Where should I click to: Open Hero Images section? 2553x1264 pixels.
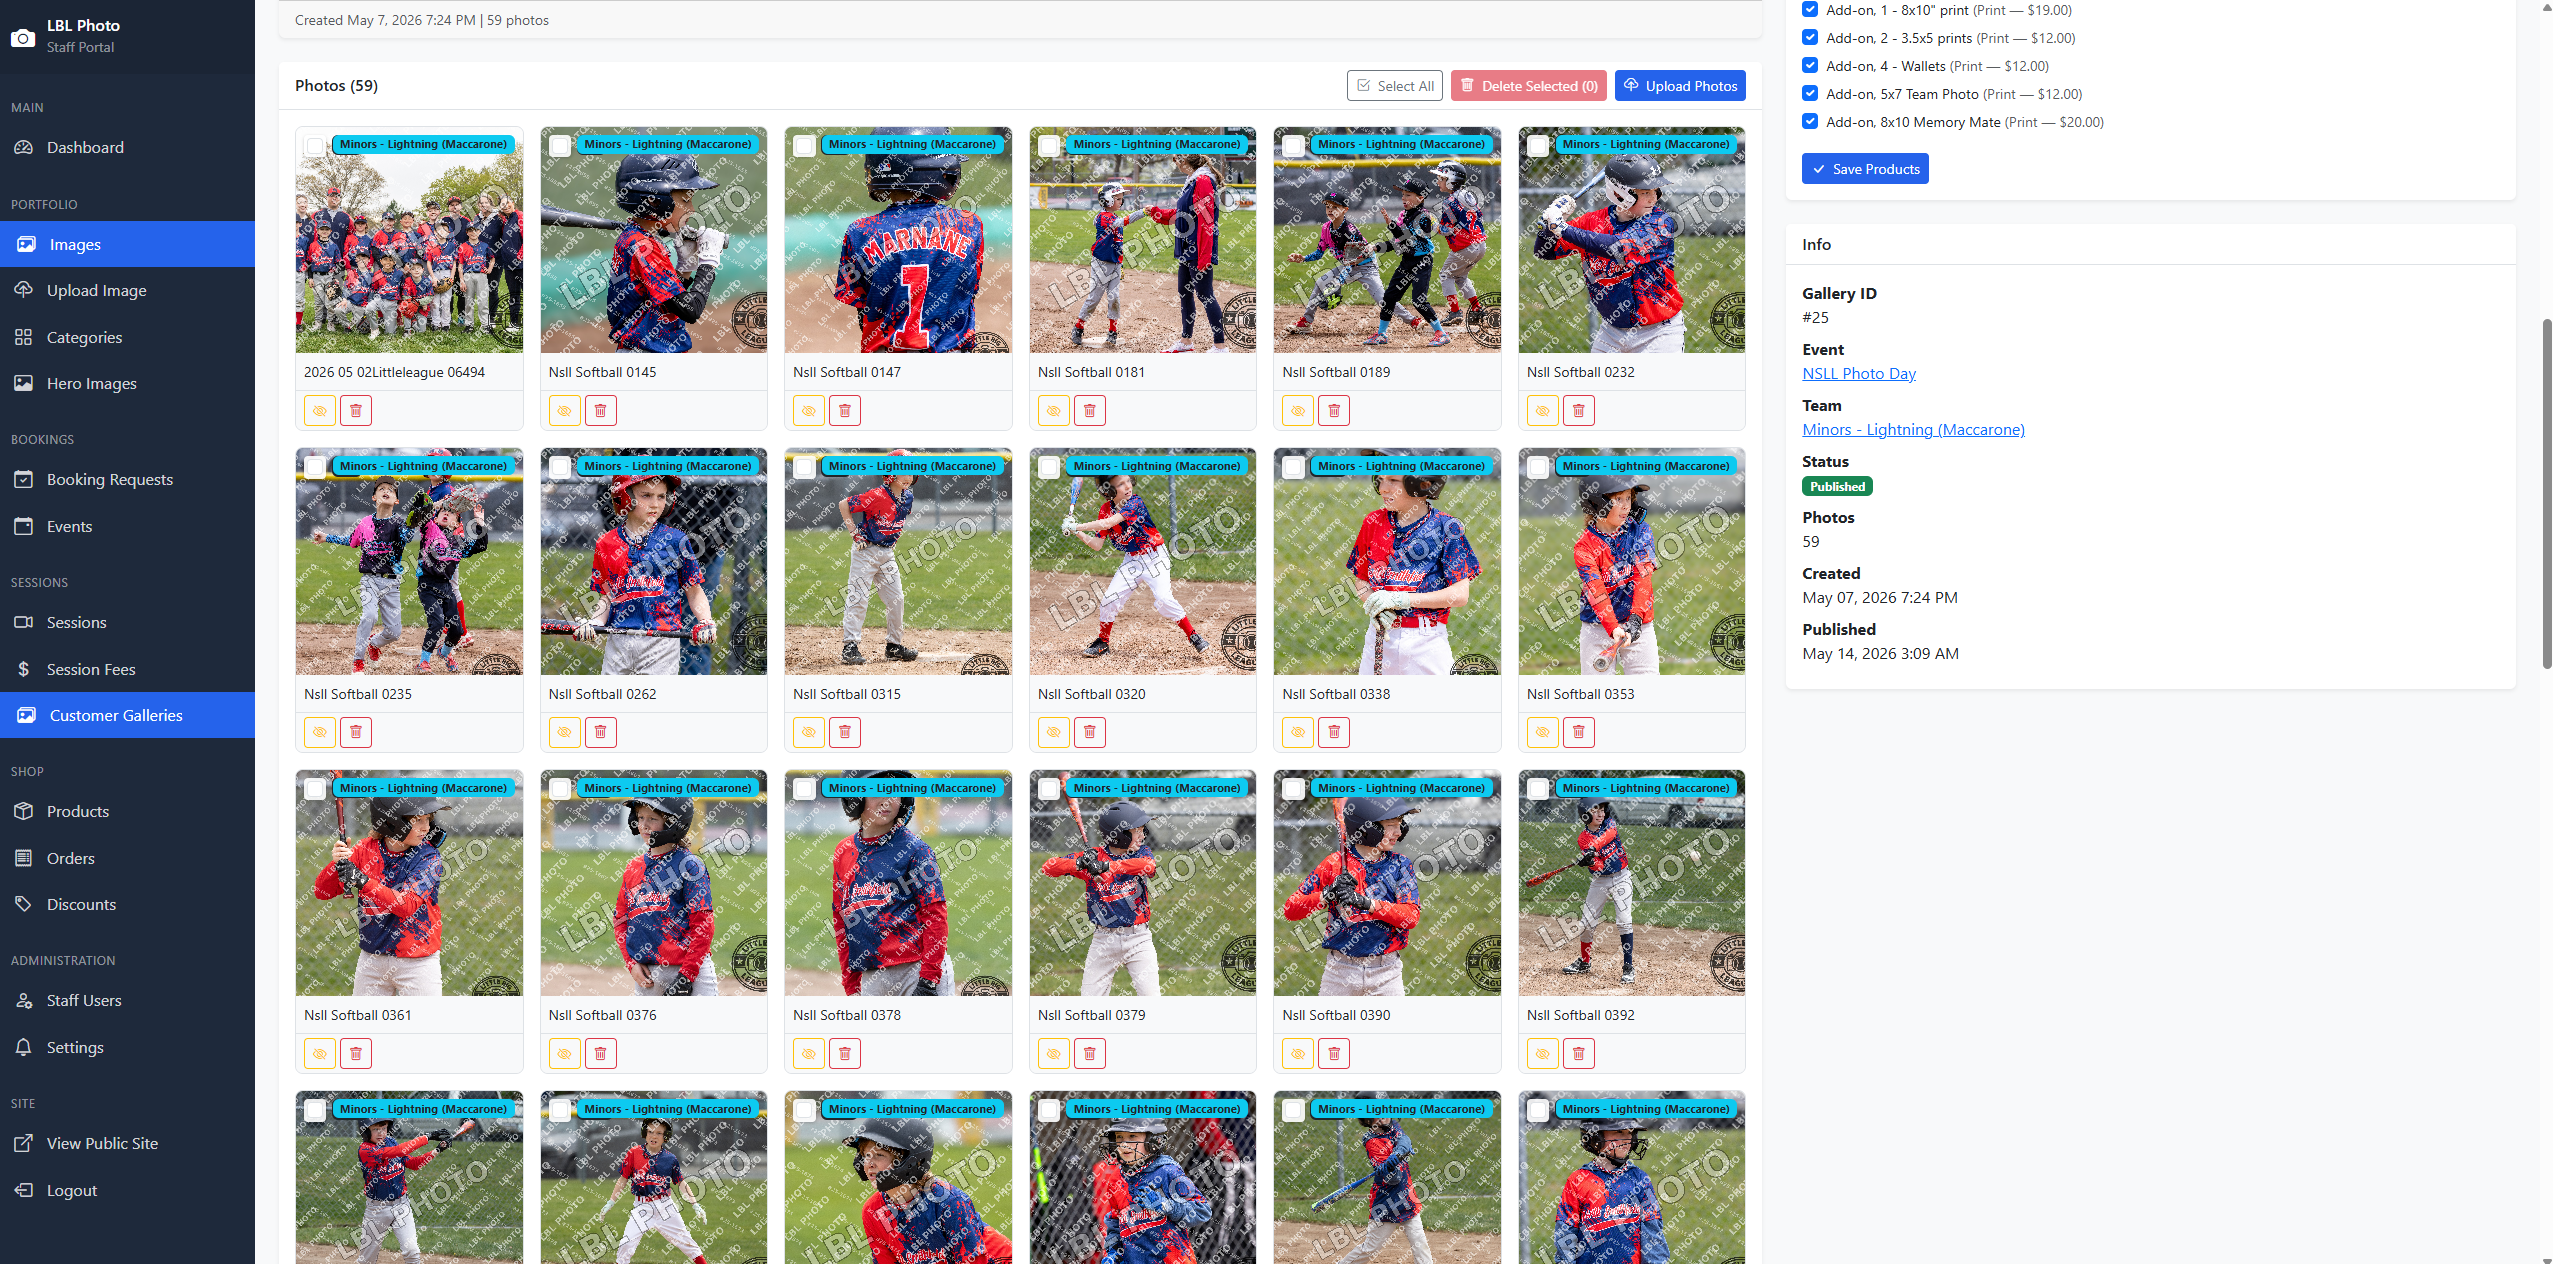(127, 384)
